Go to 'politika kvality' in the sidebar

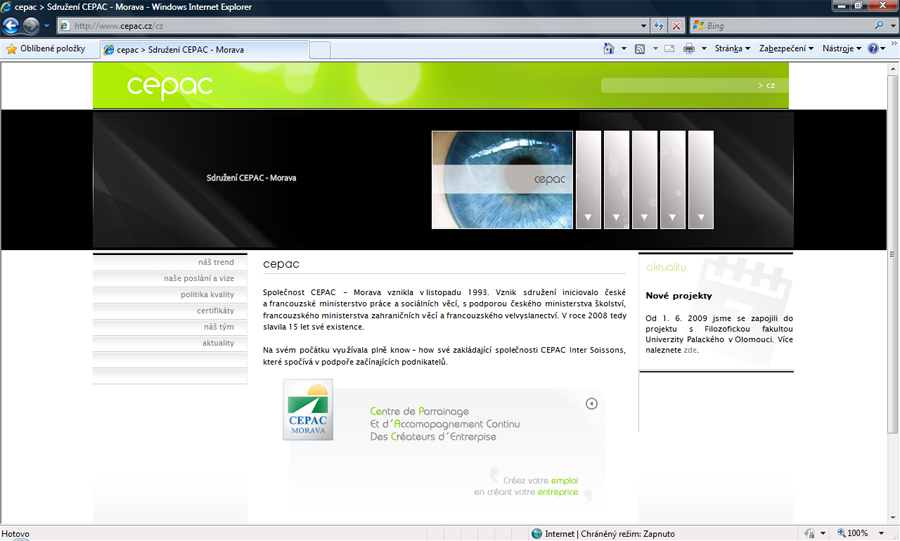click(x=207, y=295)
